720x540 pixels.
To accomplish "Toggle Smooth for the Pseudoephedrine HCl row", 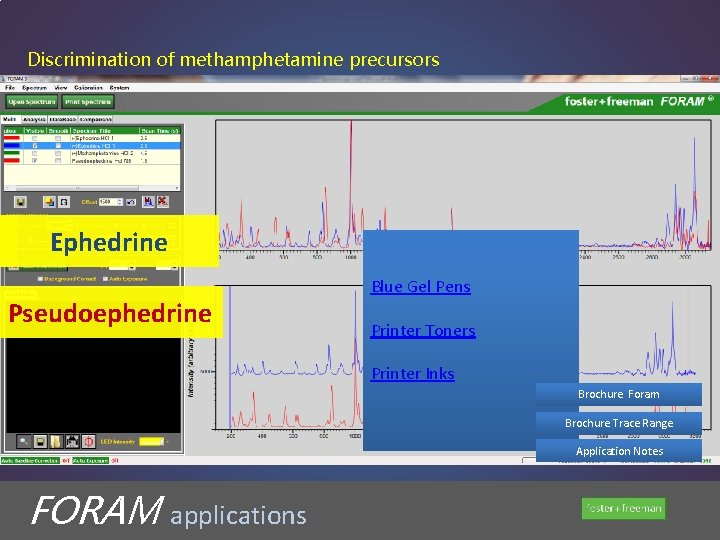I will (58, 161).
